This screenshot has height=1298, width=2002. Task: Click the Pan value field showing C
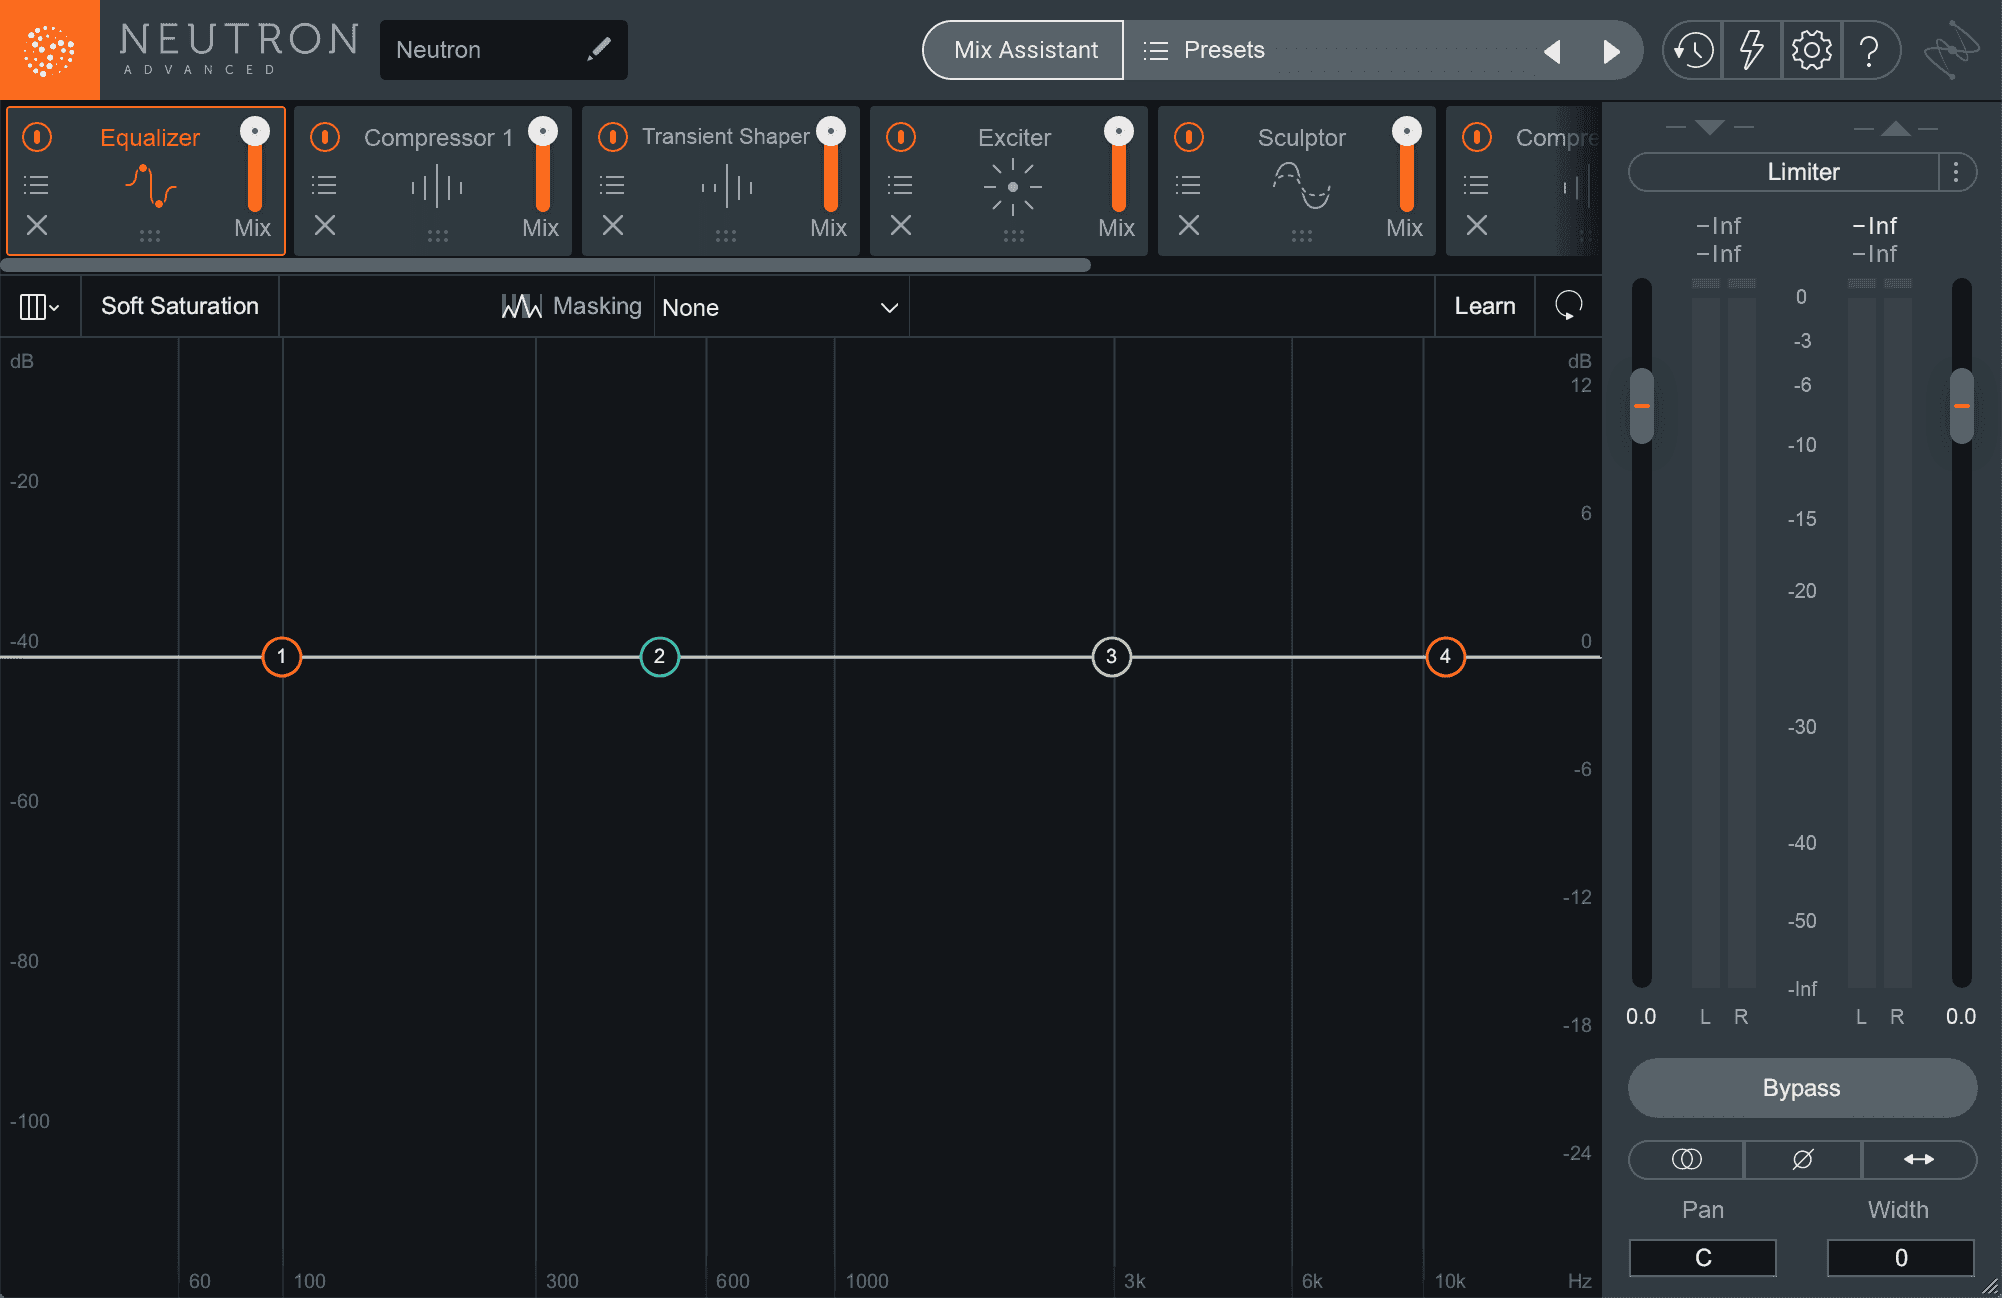coord(1703,1258)
